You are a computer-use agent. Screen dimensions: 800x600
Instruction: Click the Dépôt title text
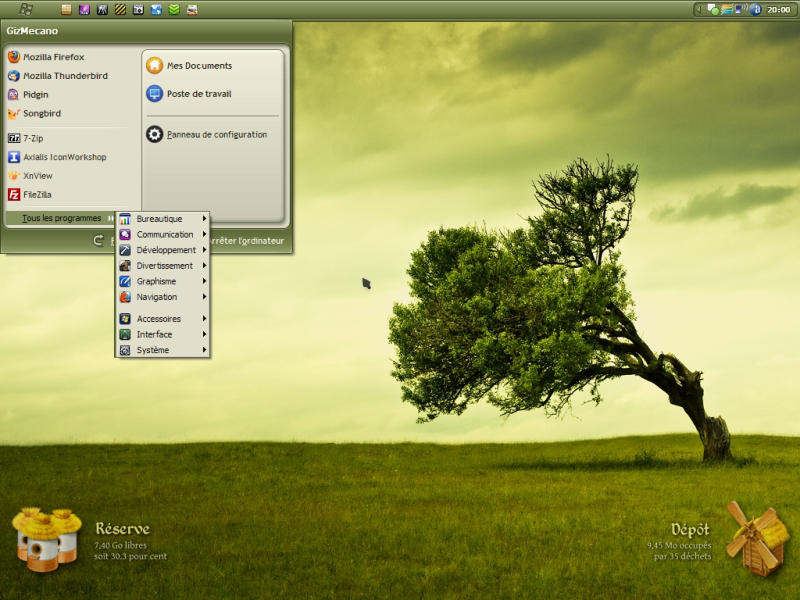pos(690,530)
